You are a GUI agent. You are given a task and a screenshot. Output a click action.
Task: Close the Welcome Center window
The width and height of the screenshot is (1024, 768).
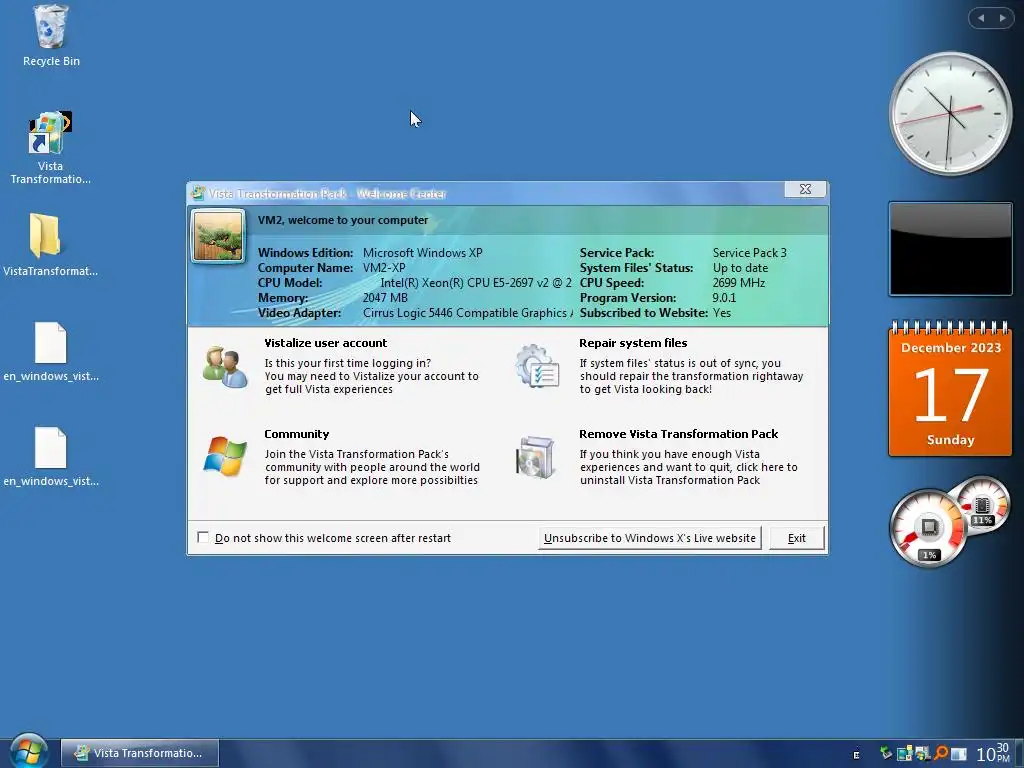pyautogui.click(x=805, y=189)
